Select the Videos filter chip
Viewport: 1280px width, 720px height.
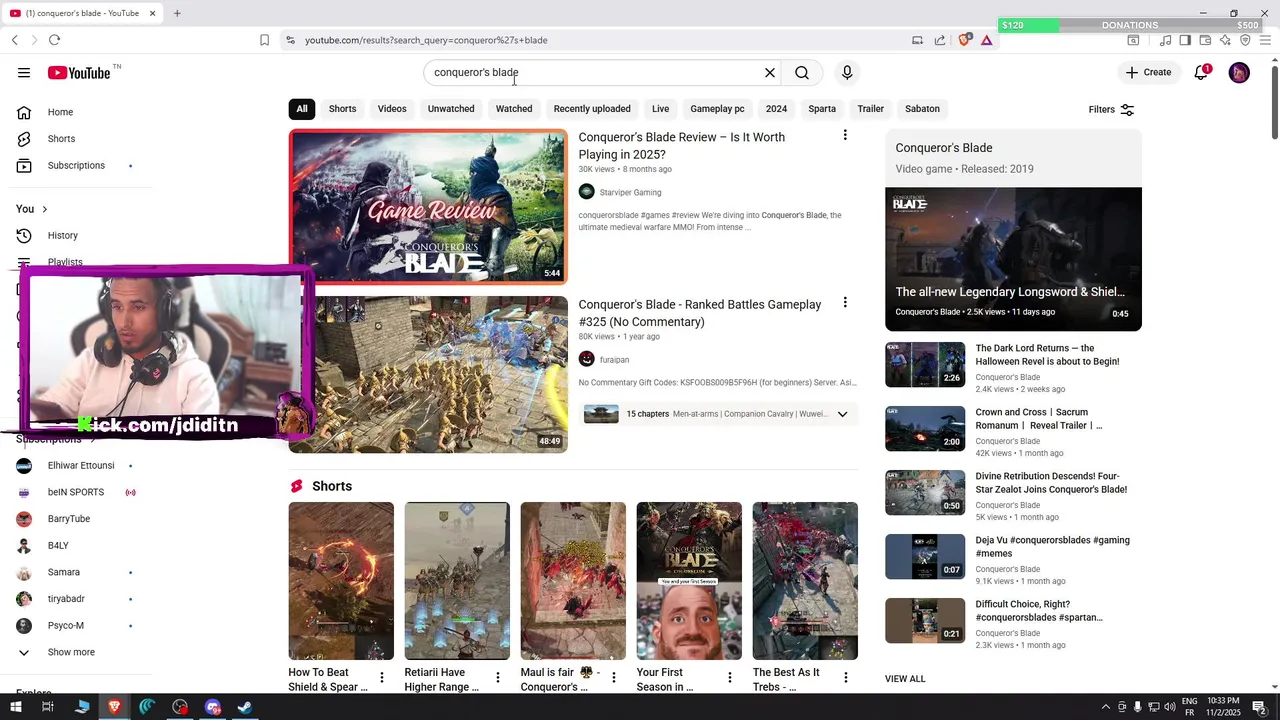coord(392,109)
